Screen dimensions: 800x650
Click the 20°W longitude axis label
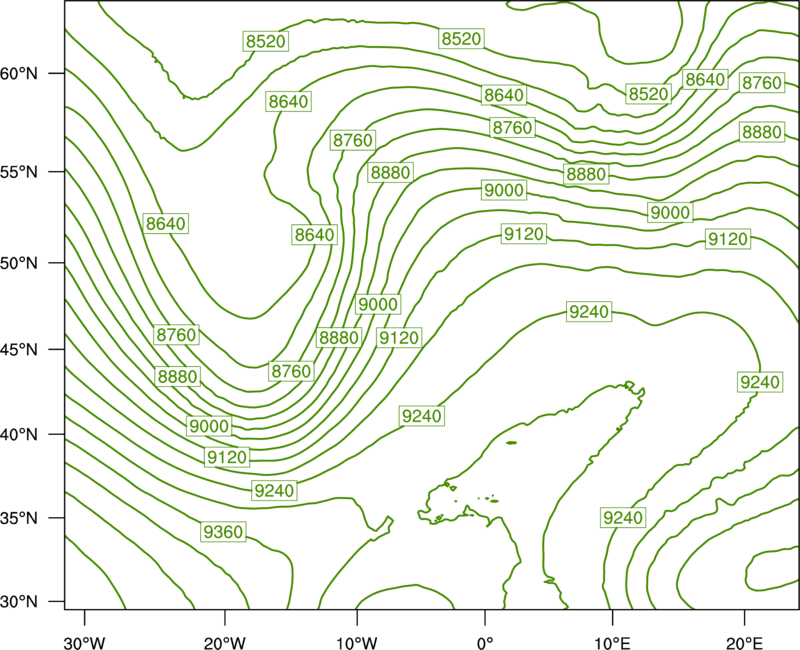tap(225, 643)
